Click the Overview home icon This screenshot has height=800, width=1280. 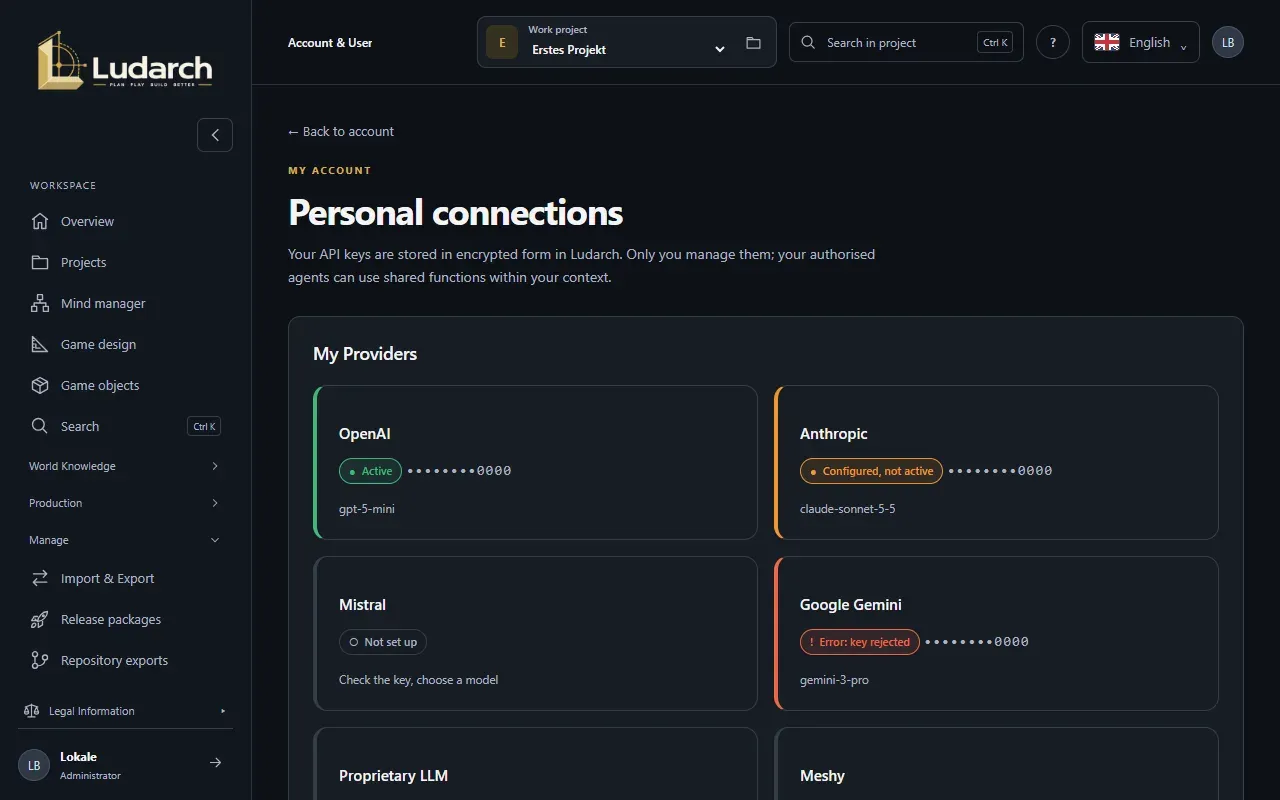pos(40,221)
